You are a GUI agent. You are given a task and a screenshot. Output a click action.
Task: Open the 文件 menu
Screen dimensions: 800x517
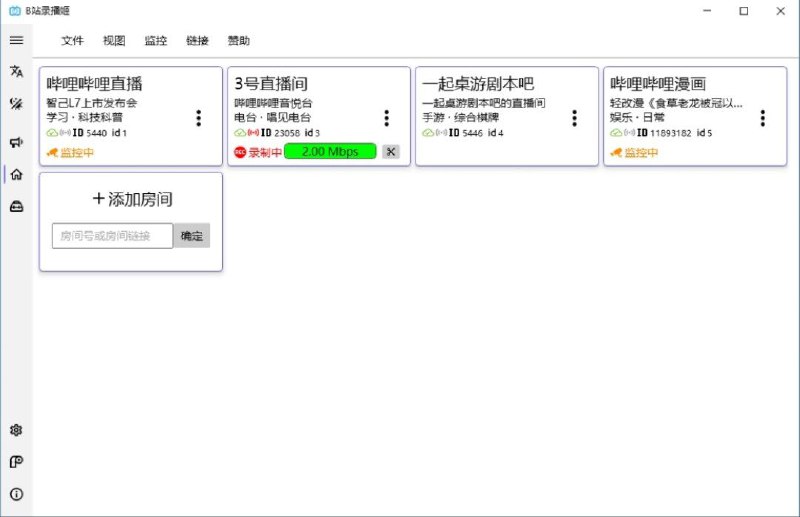click(x=72, y=41)
